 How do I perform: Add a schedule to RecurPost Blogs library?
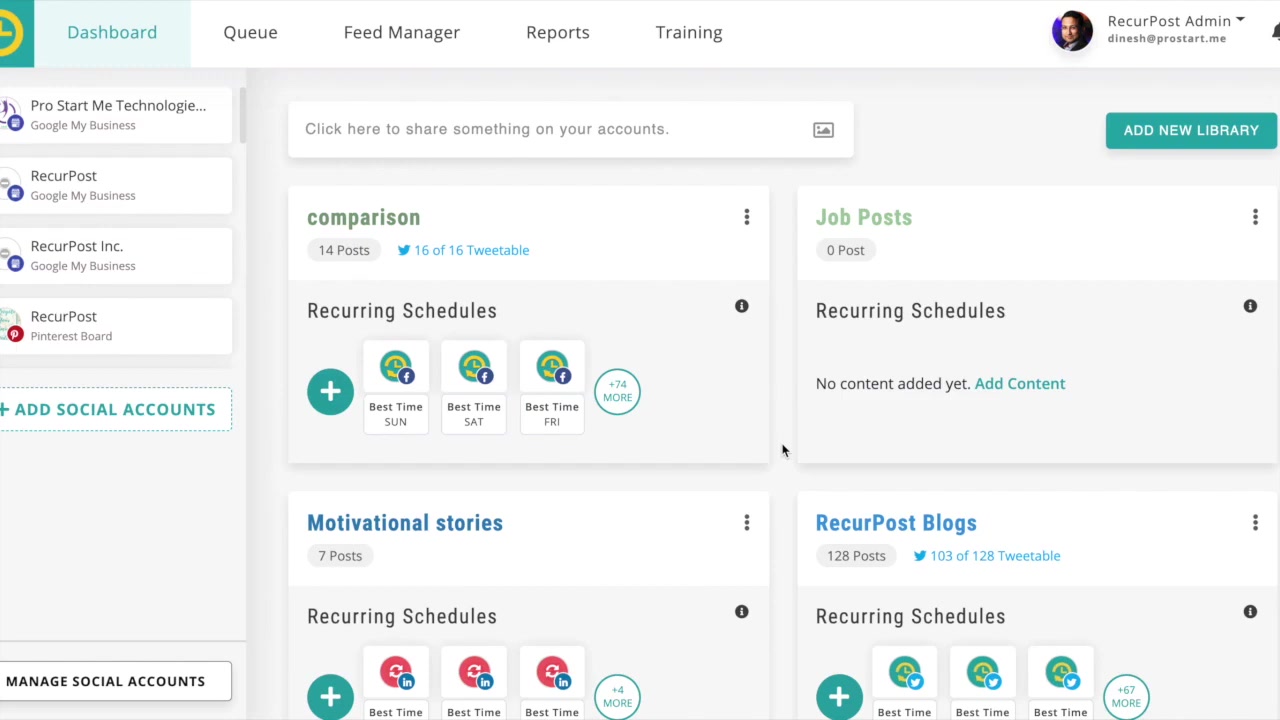coord(839,697)
